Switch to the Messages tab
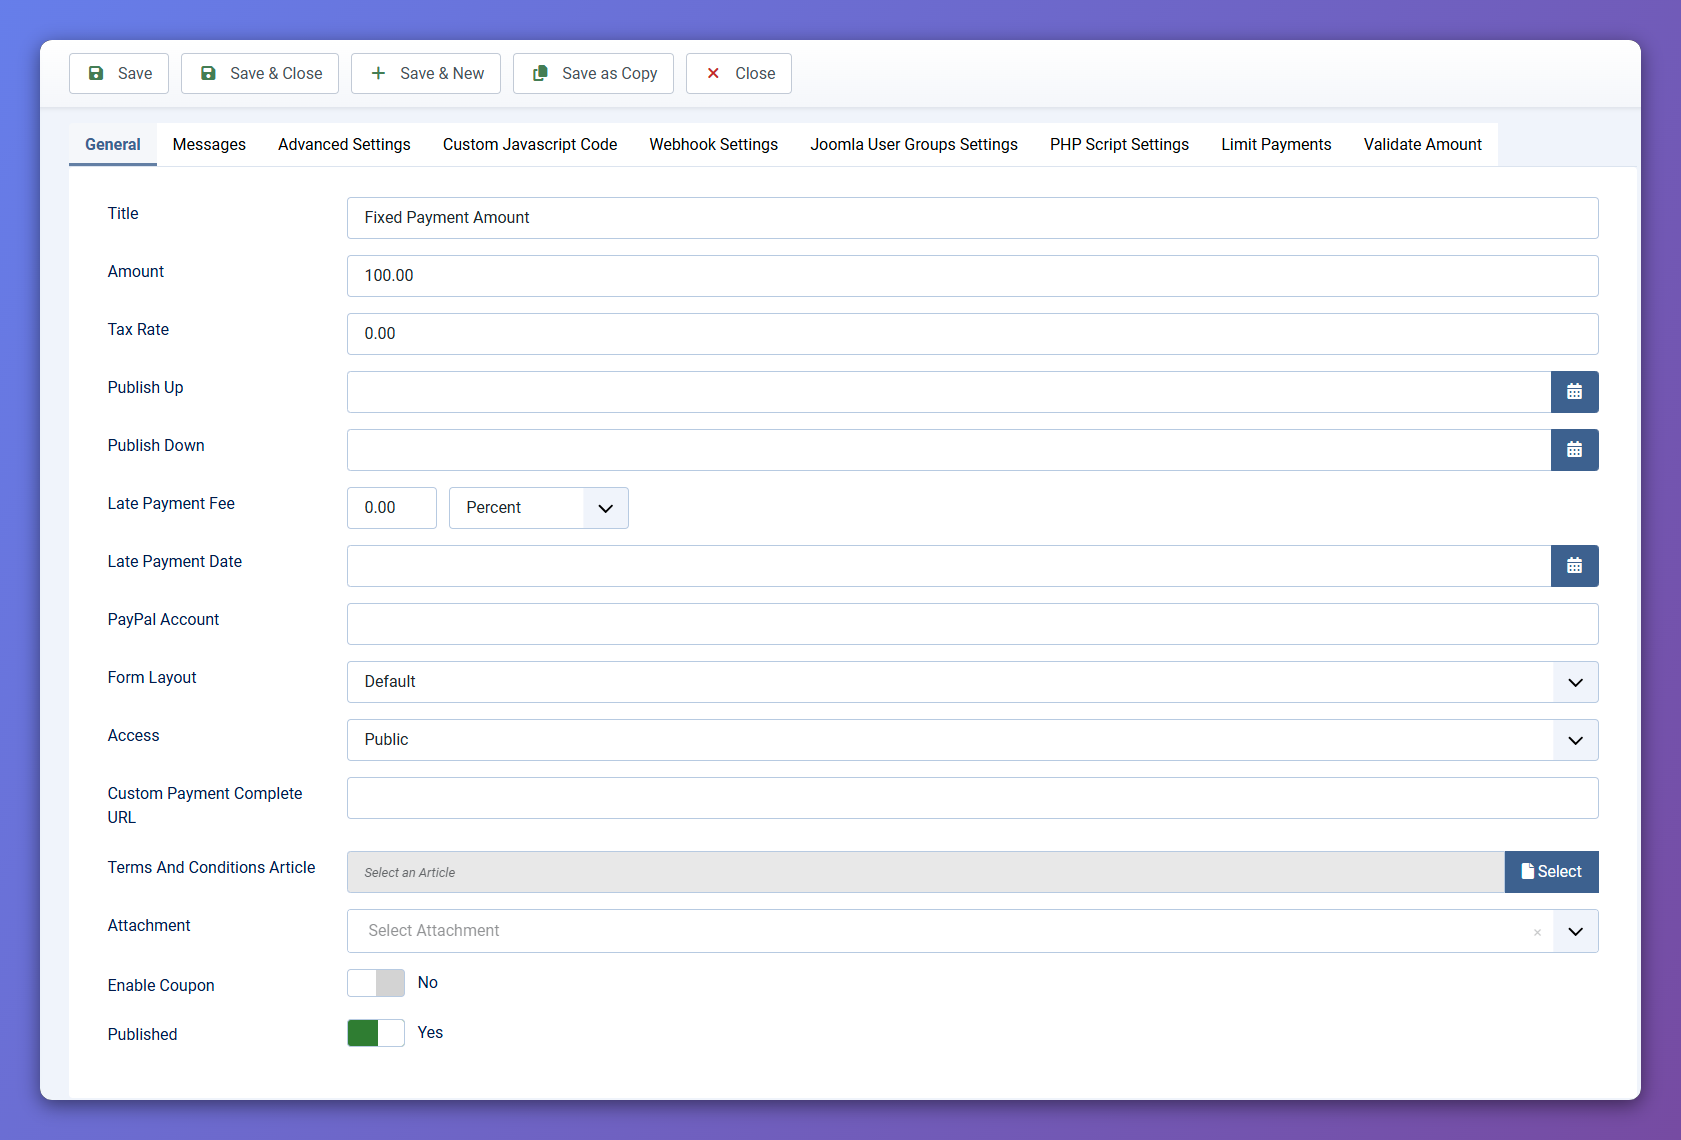 click(209, 144)
